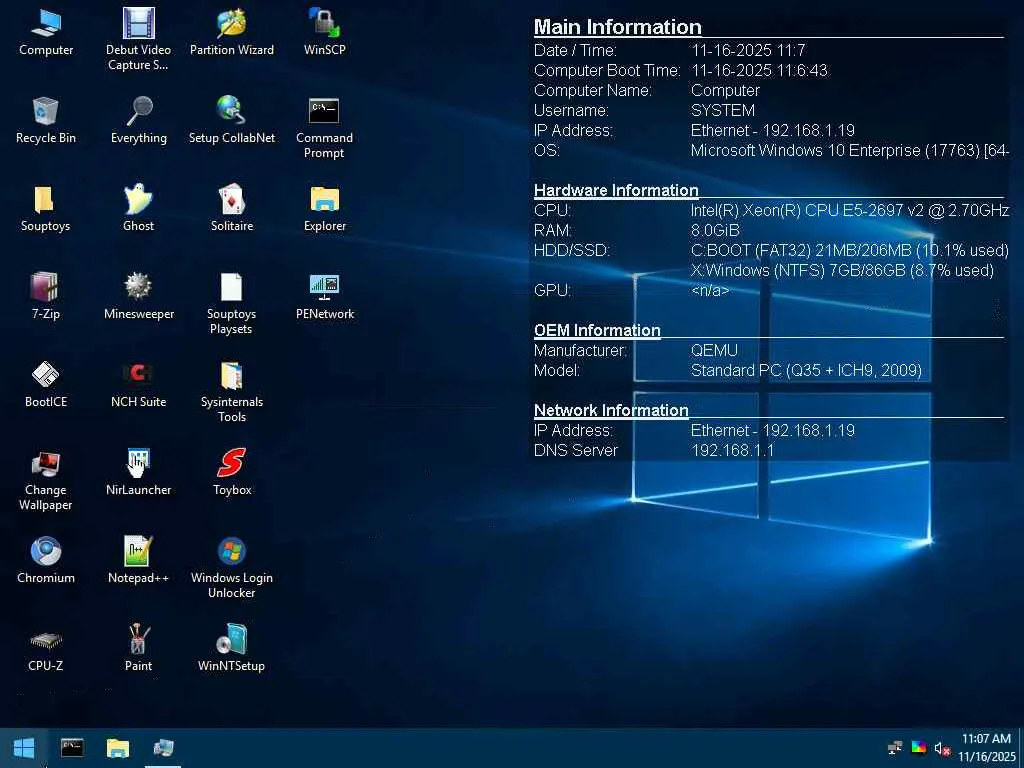Screen dimensions: 1024x768
Task: Select the active network app taskbar button
Action: coord(163,748)
